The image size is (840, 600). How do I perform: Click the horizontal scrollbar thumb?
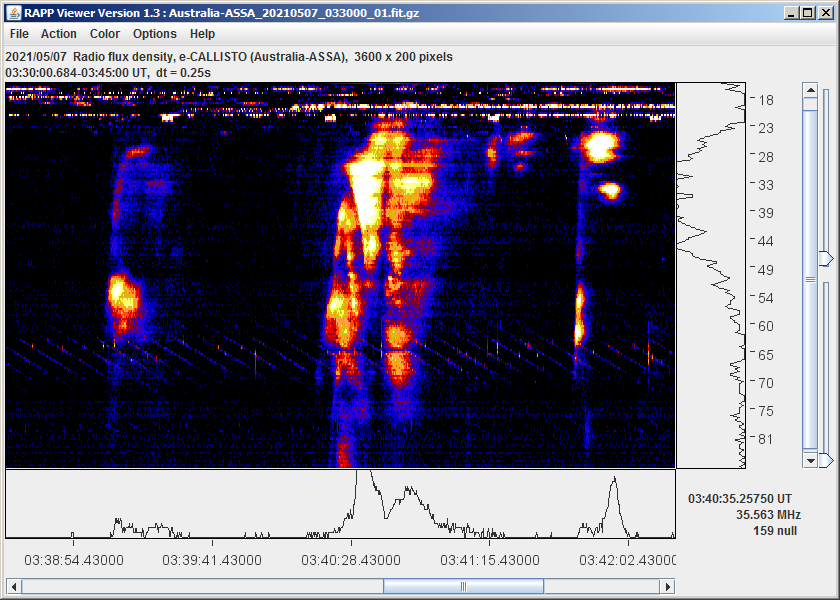pyautogui.click(x=463, y=586)
